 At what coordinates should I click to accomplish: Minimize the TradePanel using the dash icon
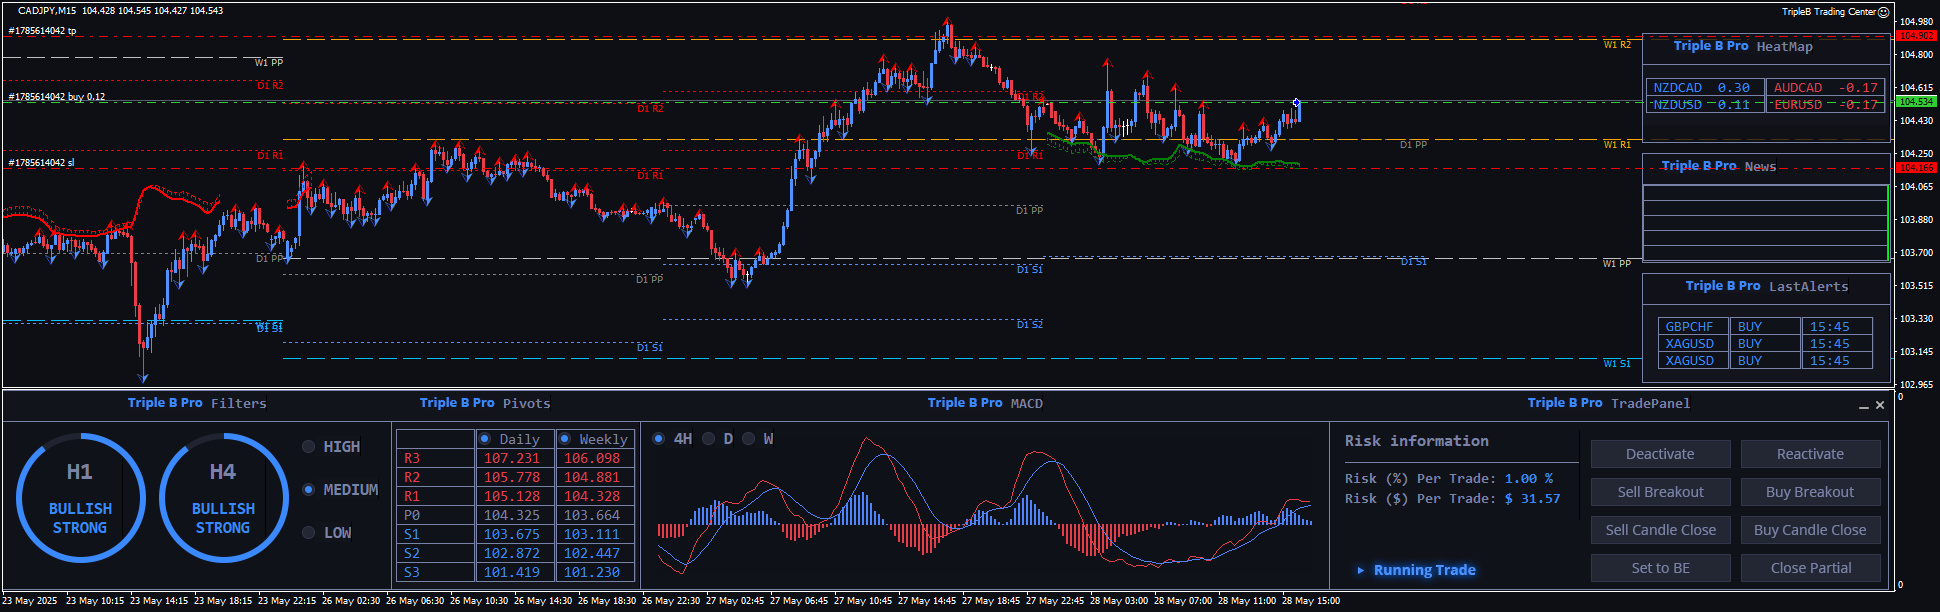[1863, 406]
